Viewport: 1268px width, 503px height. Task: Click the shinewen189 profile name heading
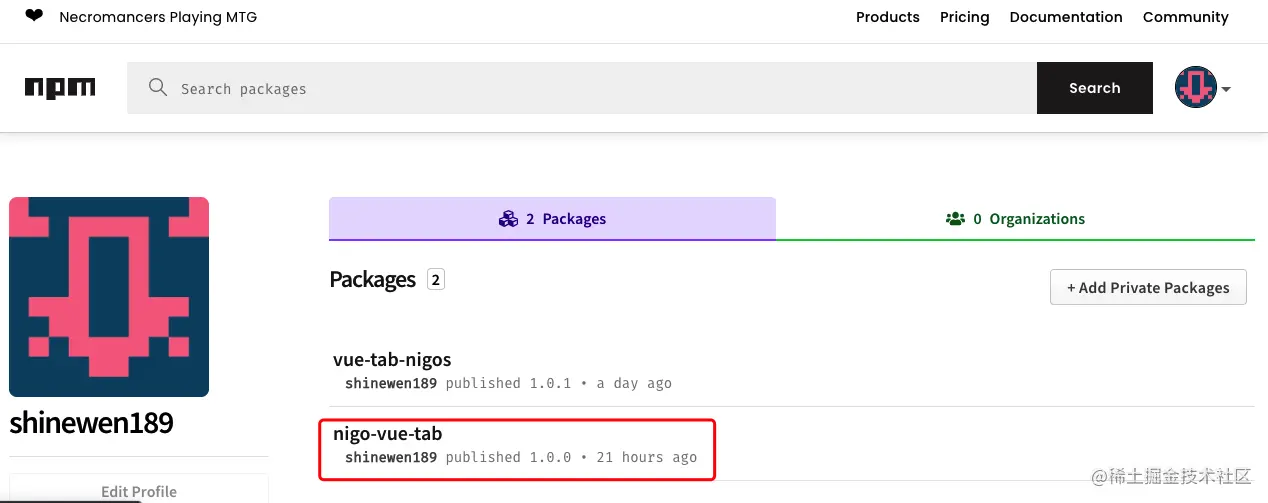(91, 423)
